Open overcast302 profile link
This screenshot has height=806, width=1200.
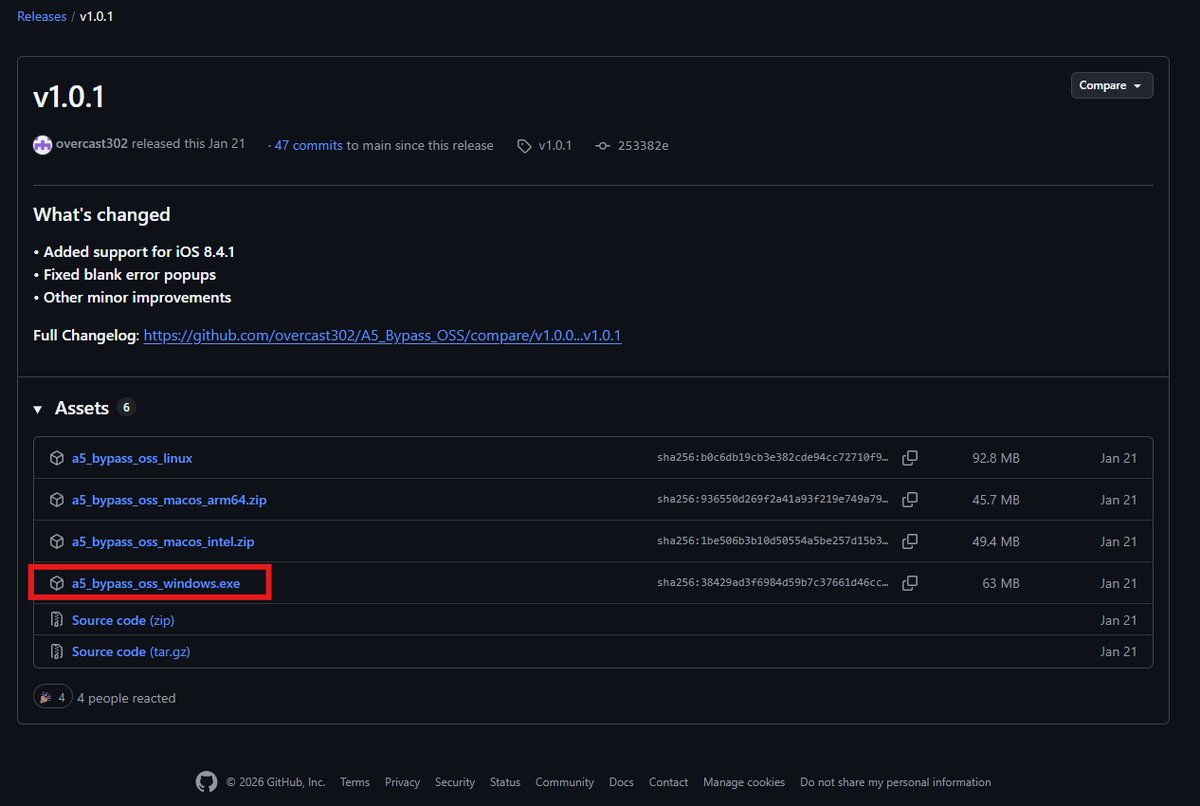(x=92, y=144)
